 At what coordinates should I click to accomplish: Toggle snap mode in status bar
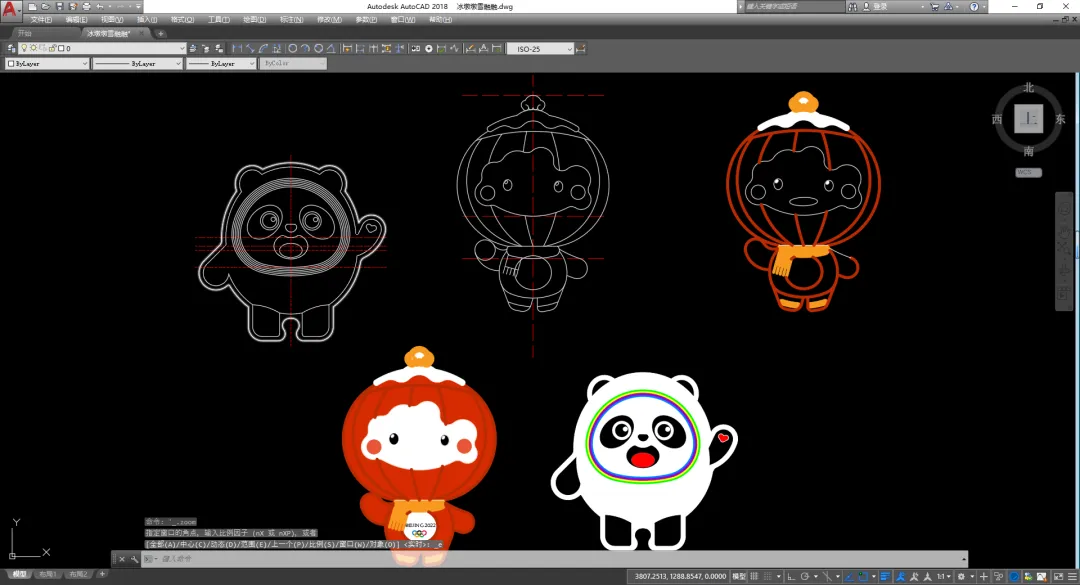click(x=767, y=576)
